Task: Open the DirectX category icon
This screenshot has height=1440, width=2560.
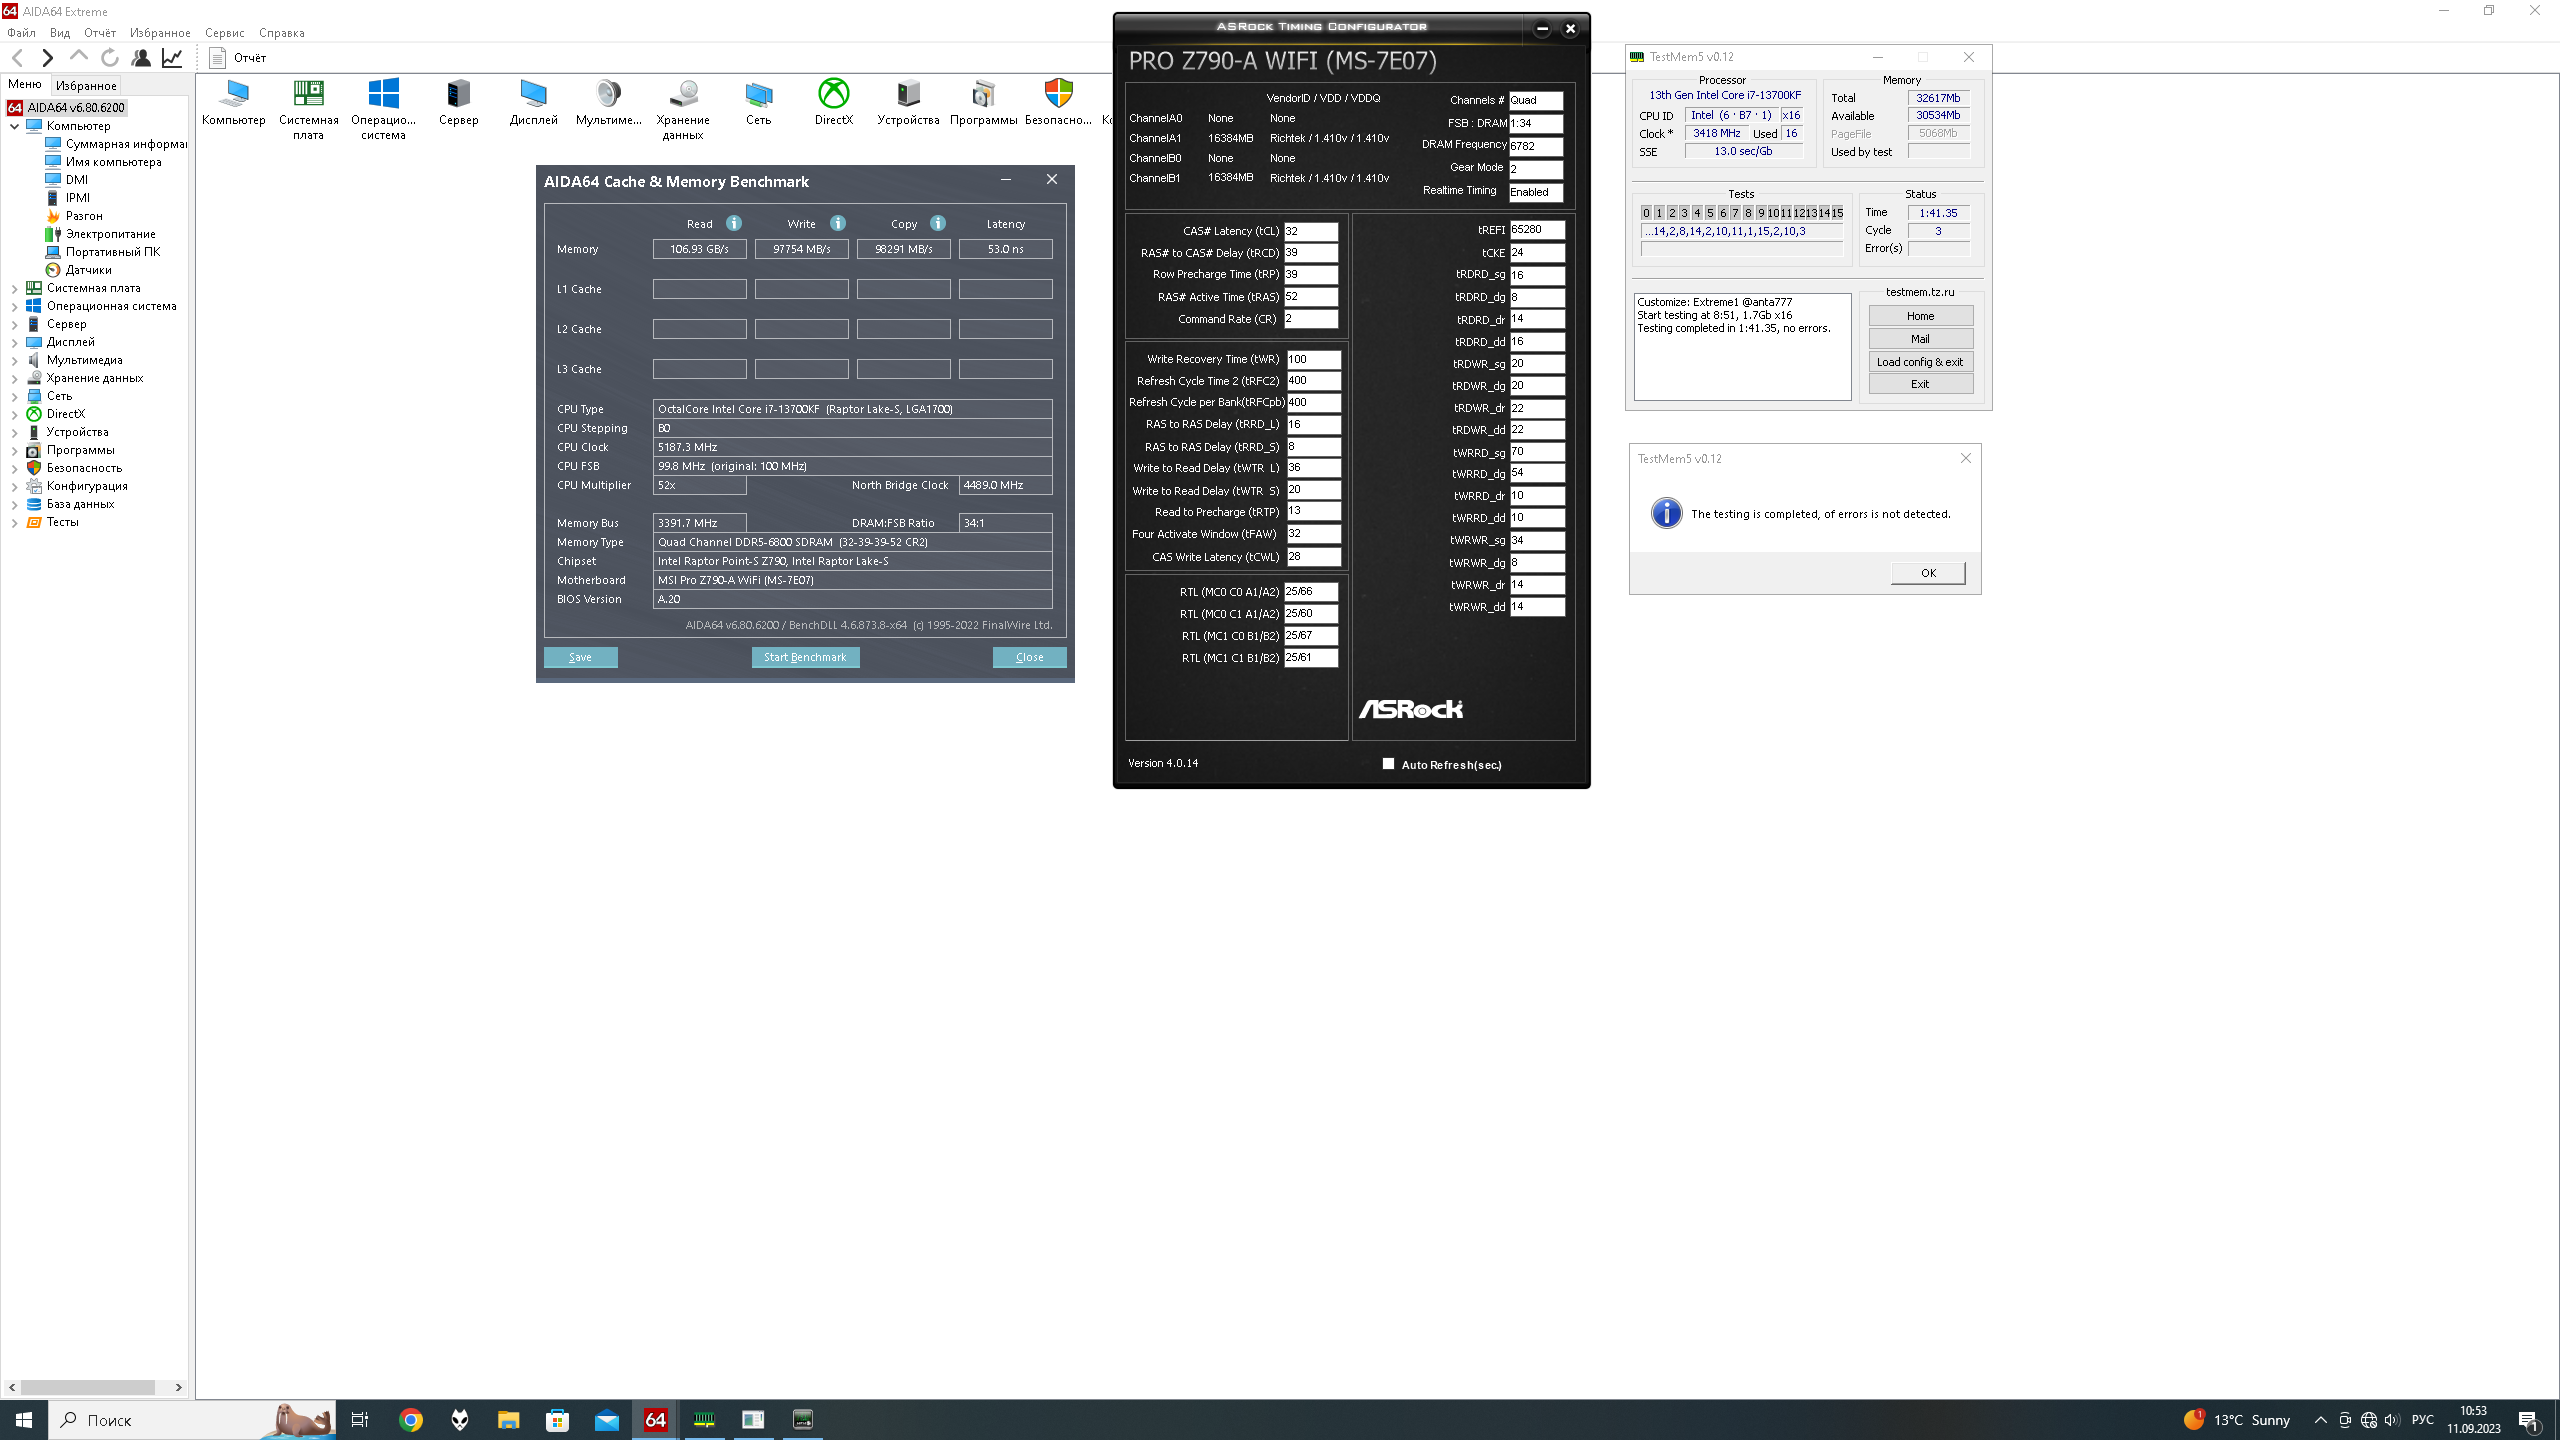Action: [x=833, y=95]
